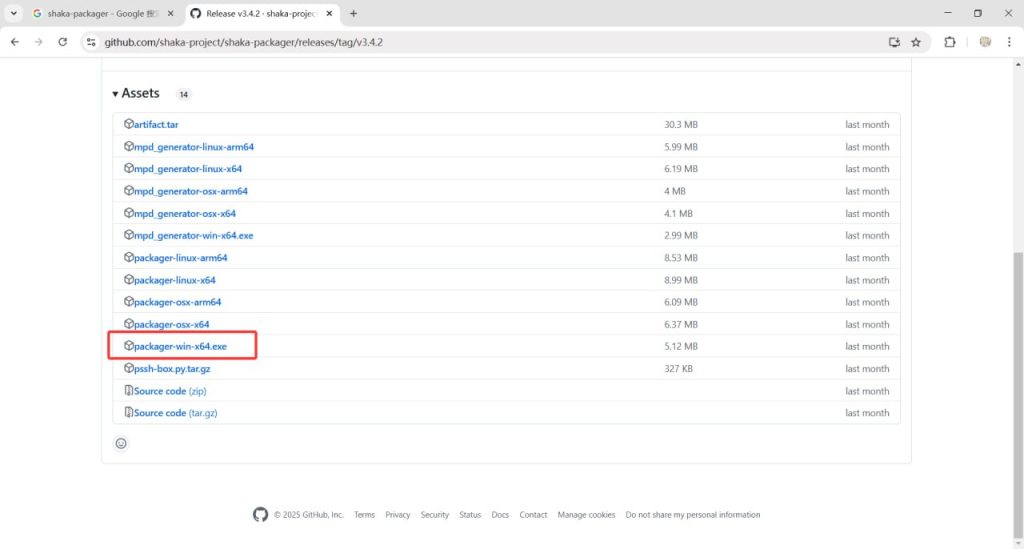
Task: Open site information icon in address bar
Action: [91, 42]
